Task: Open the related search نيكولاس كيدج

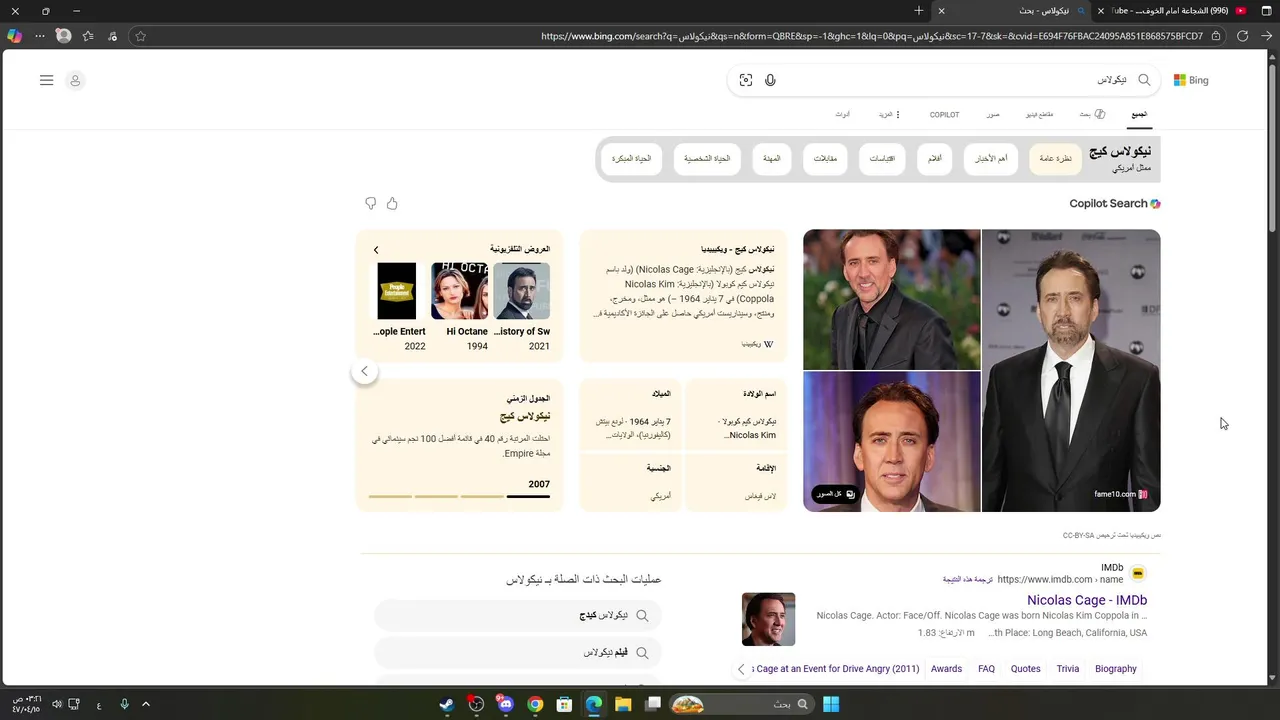Action: click(518, 616)
